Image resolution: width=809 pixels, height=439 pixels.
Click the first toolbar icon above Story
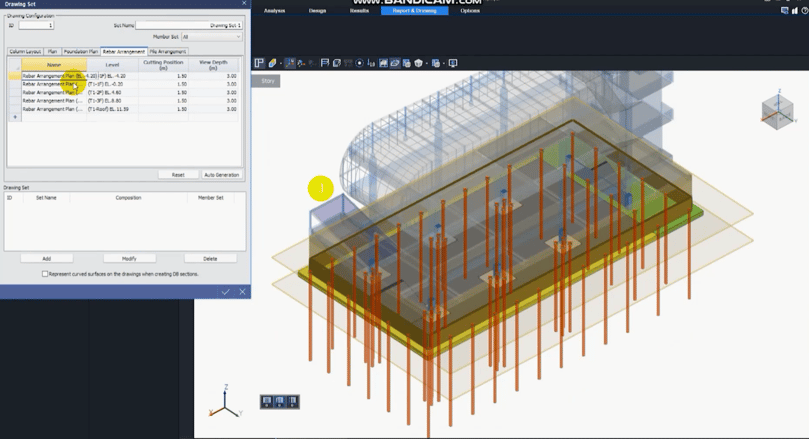[x=259, y=63]
